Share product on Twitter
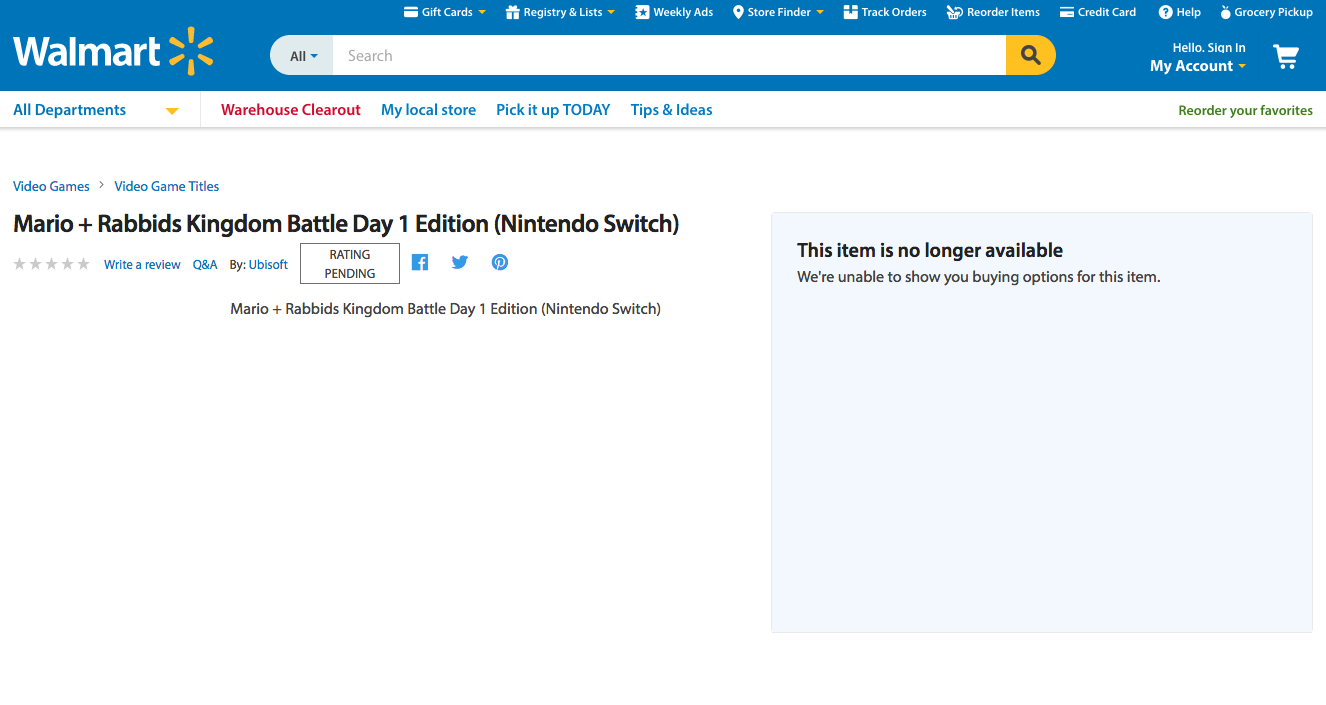Screen dimensions: 1326x705 (460, 262)
